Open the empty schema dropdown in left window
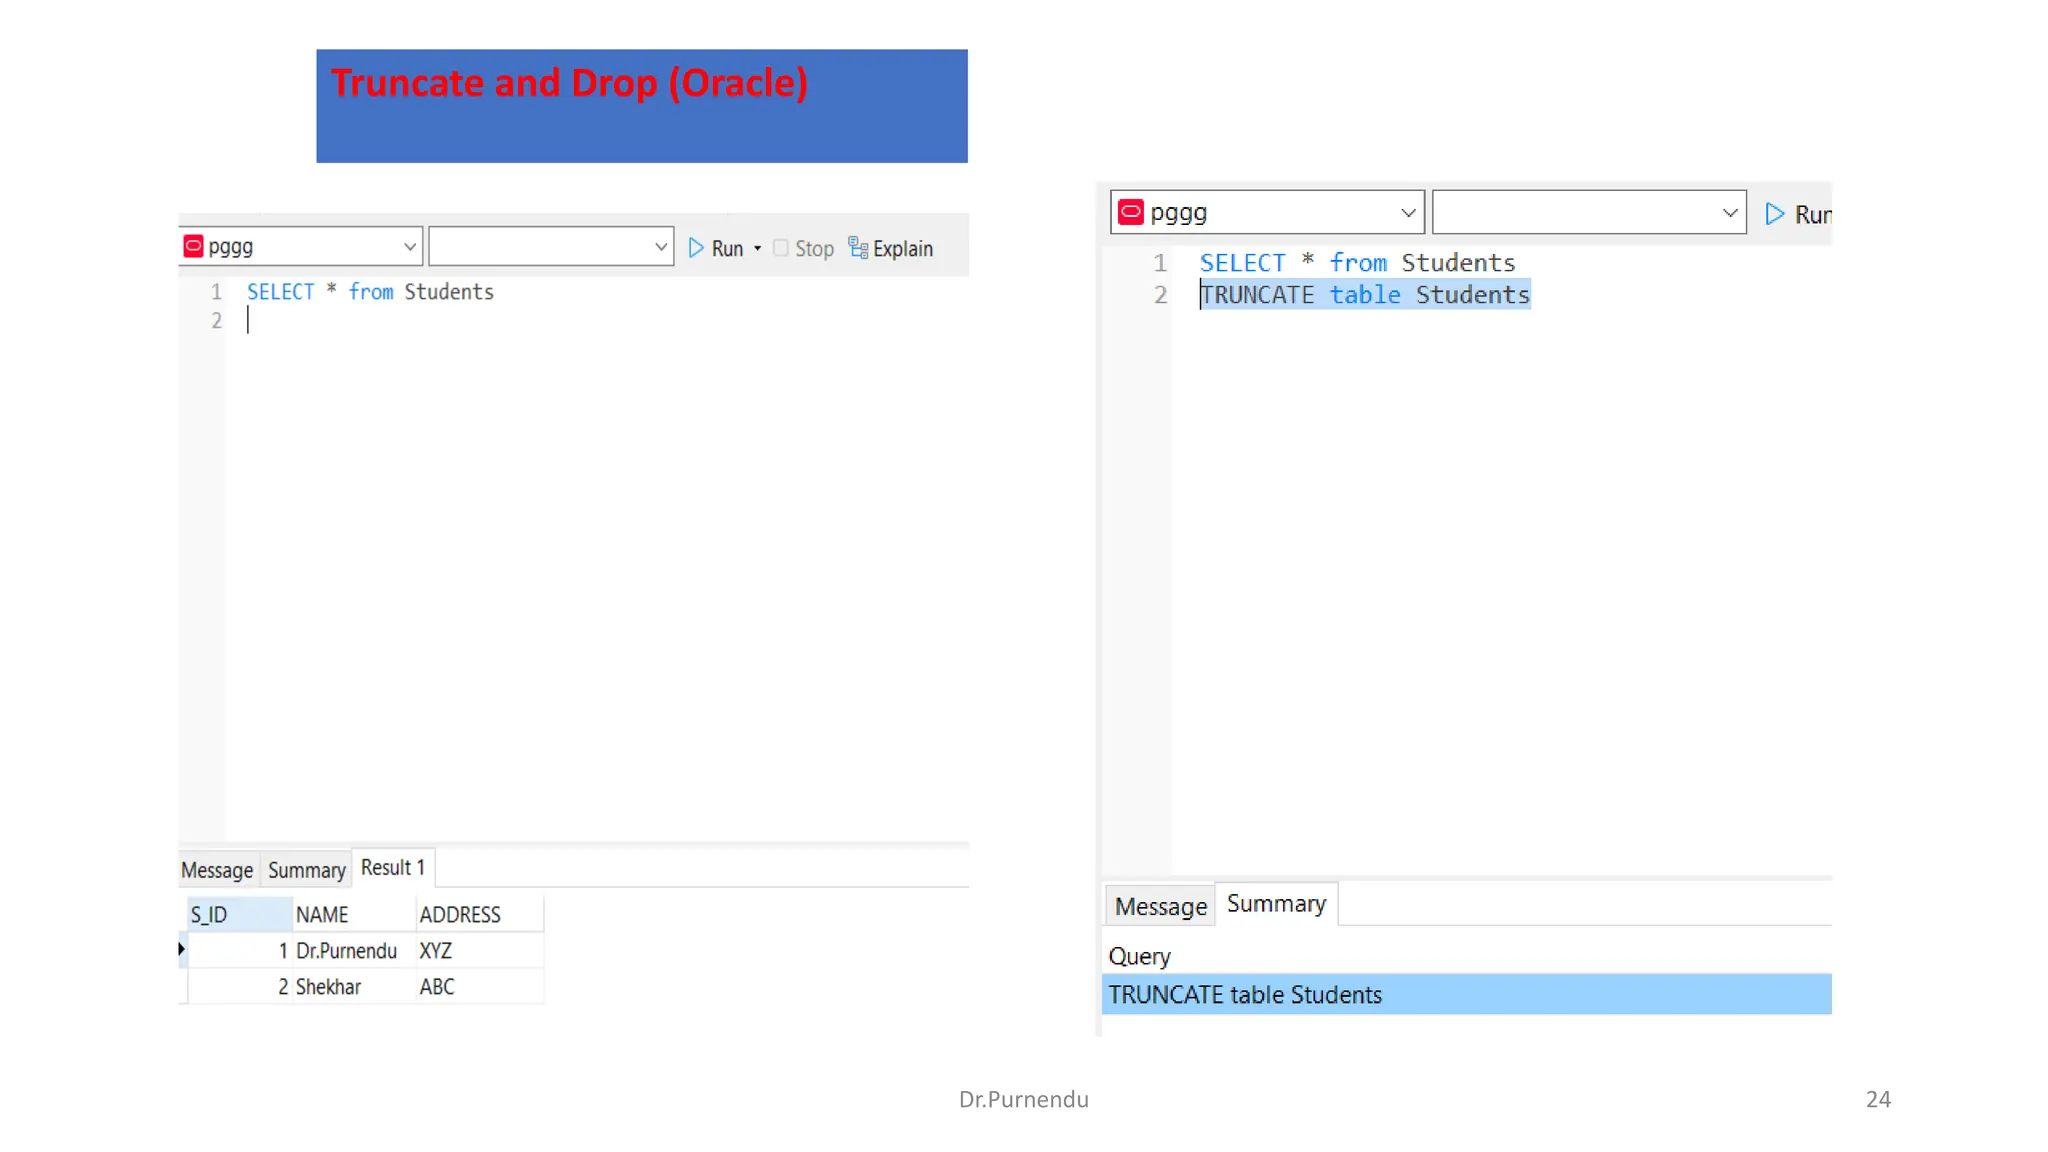Image resolution: width=2048 pixels, height=1152 pixels. (x=661, y=247)
